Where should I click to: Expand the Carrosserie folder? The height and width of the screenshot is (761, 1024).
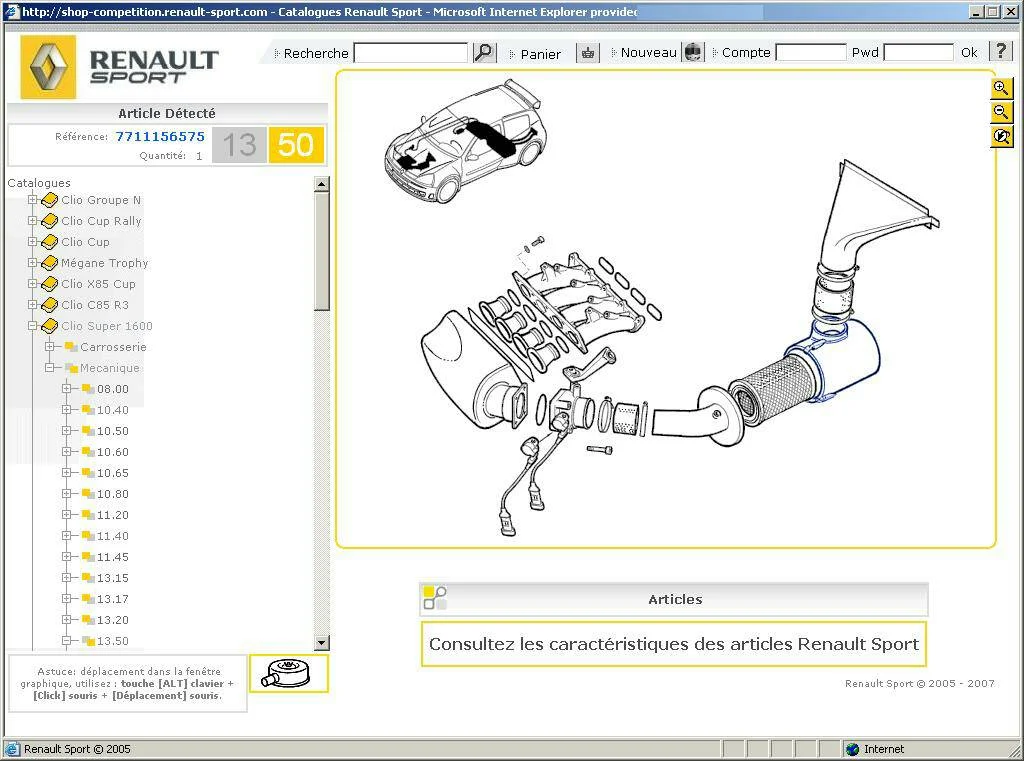tap(49, 346)
